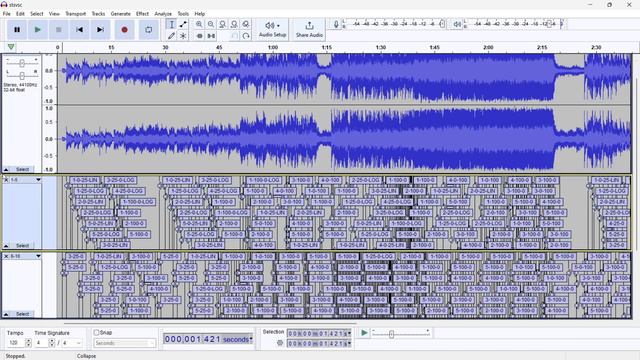Close the 1-5 label track

(6, 180)
